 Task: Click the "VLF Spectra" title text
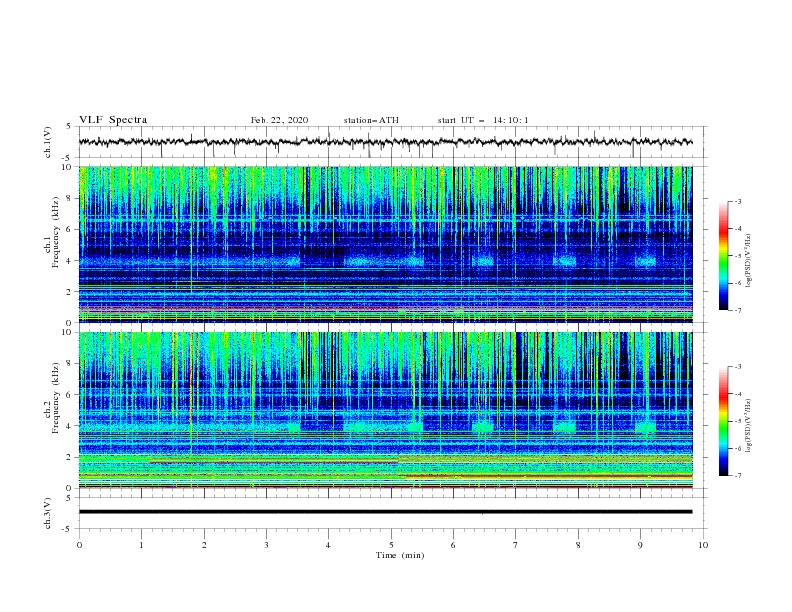pyautogui.click(x=113, y=120)
